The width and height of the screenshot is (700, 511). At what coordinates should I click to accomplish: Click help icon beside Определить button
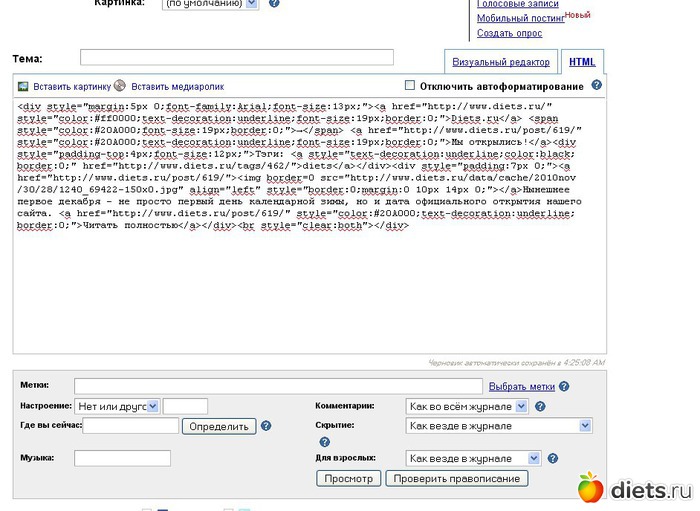(x=266, y=426)
